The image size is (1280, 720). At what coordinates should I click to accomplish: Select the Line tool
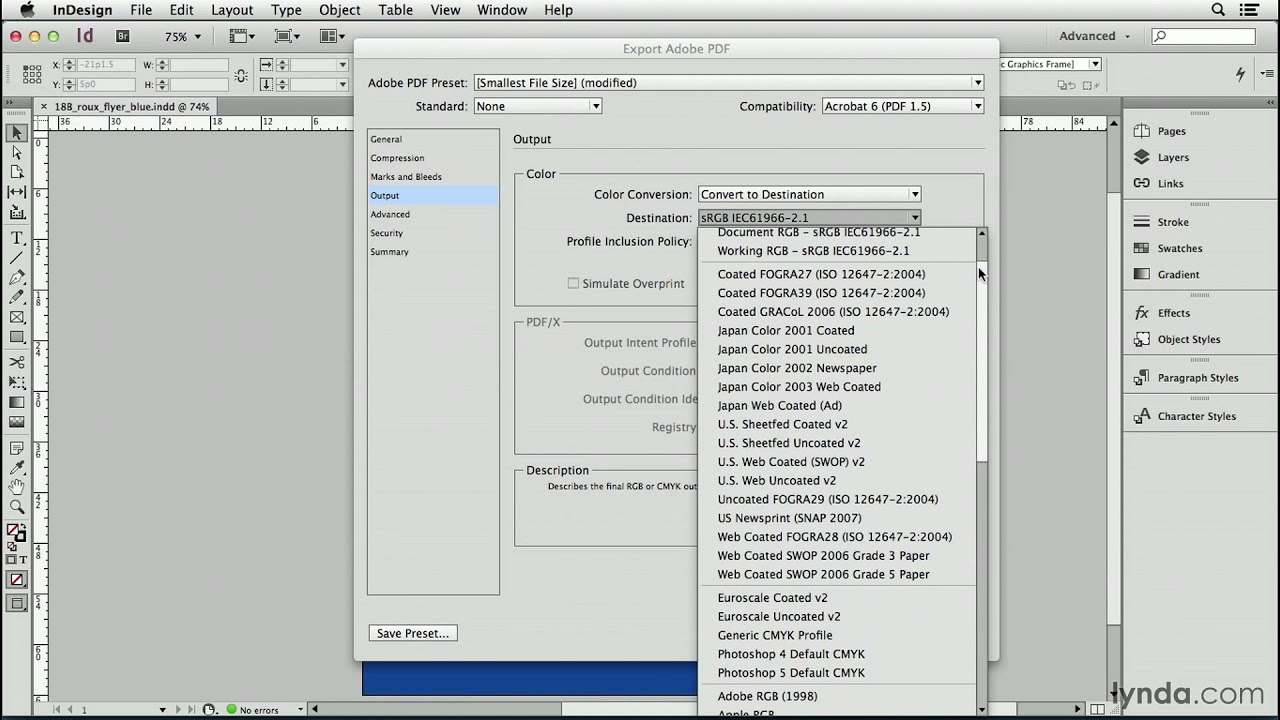click(17, 258)
